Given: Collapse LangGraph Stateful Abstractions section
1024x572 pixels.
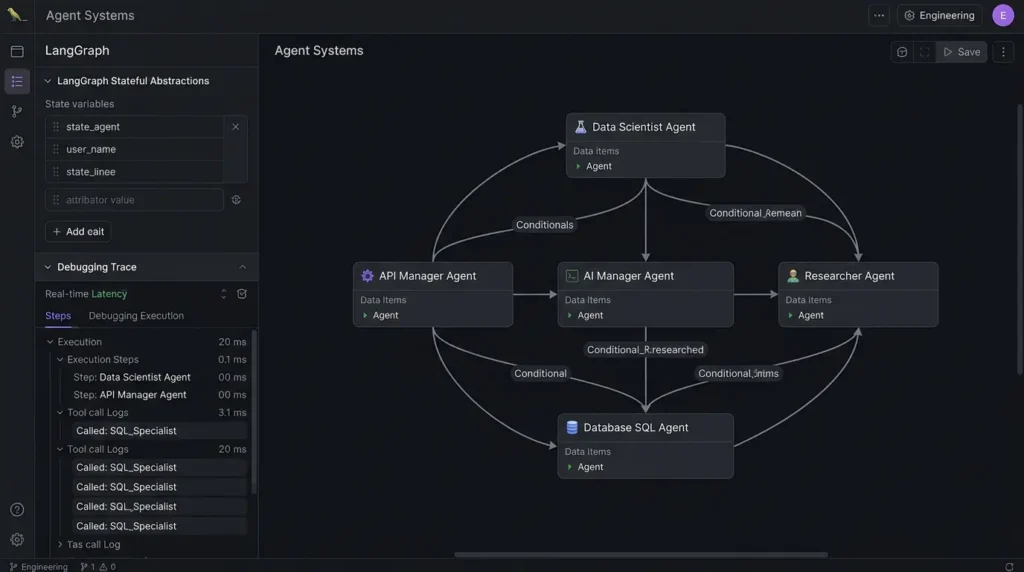Looking at the screenshot, I should coord(48,81).
